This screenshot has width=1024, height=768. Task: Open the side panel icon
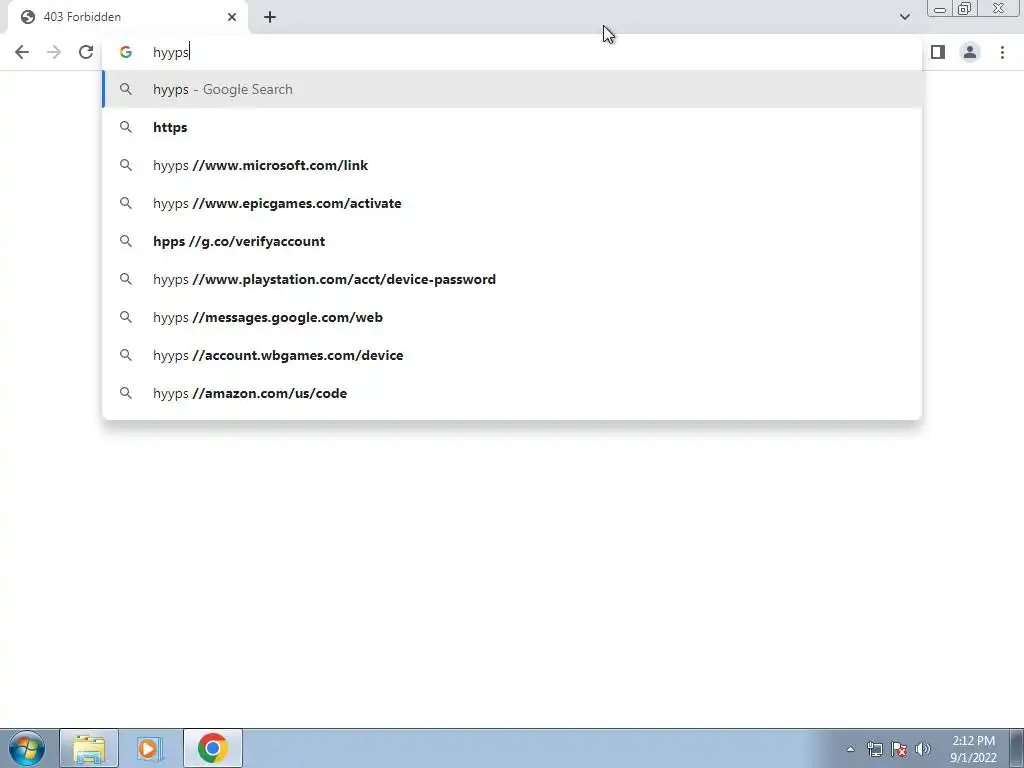coord(938,52)
